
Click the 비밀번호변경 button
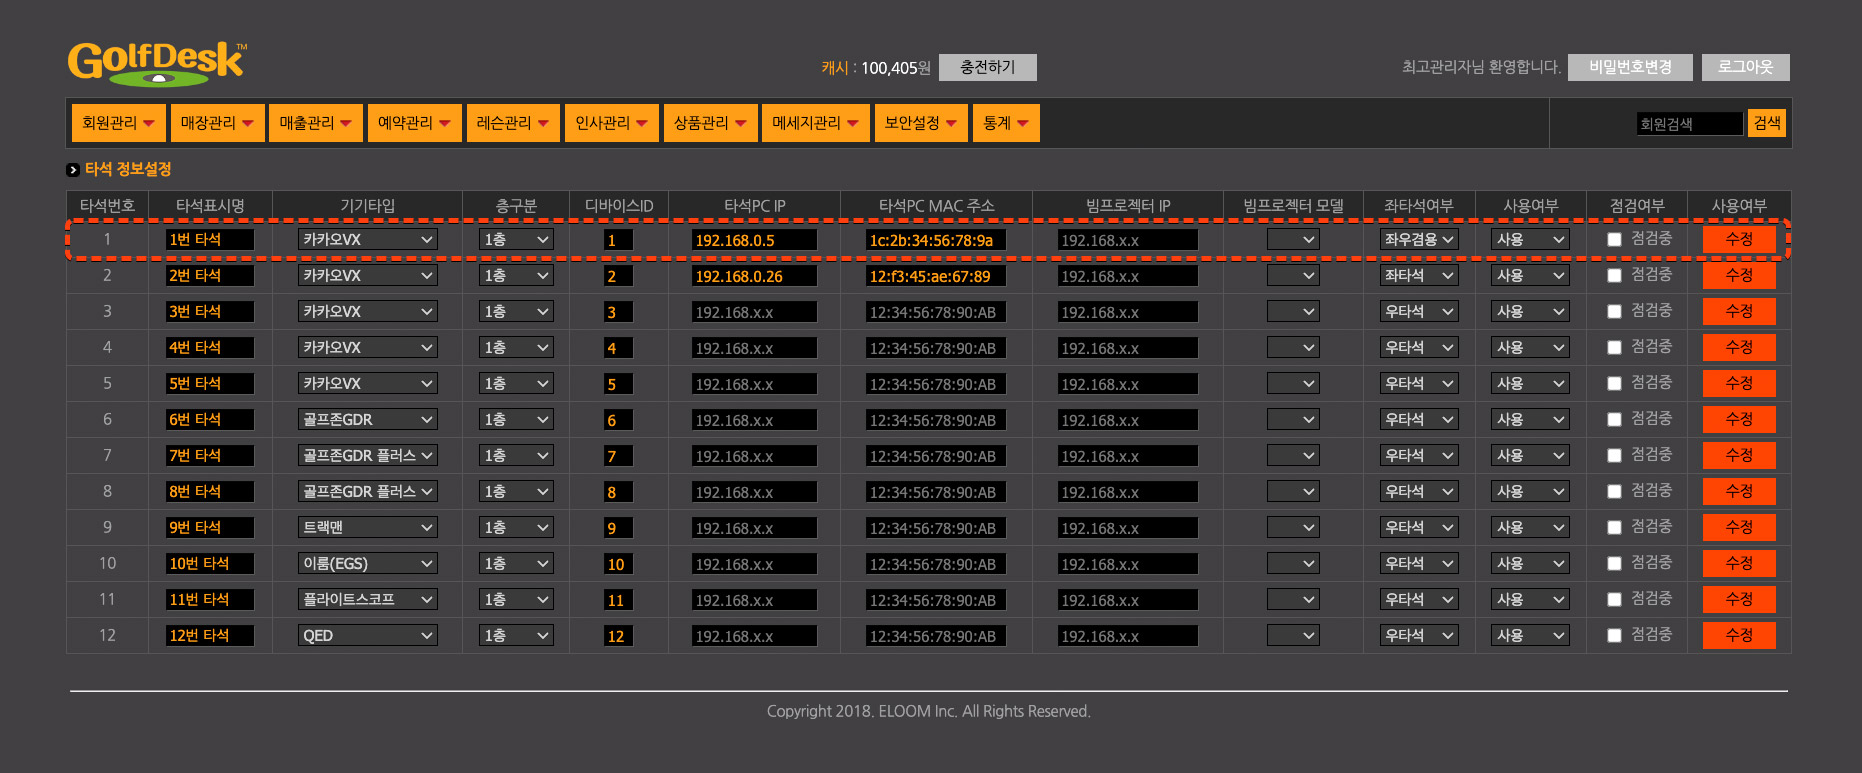pyautogui.click(x=1630, y=67)
